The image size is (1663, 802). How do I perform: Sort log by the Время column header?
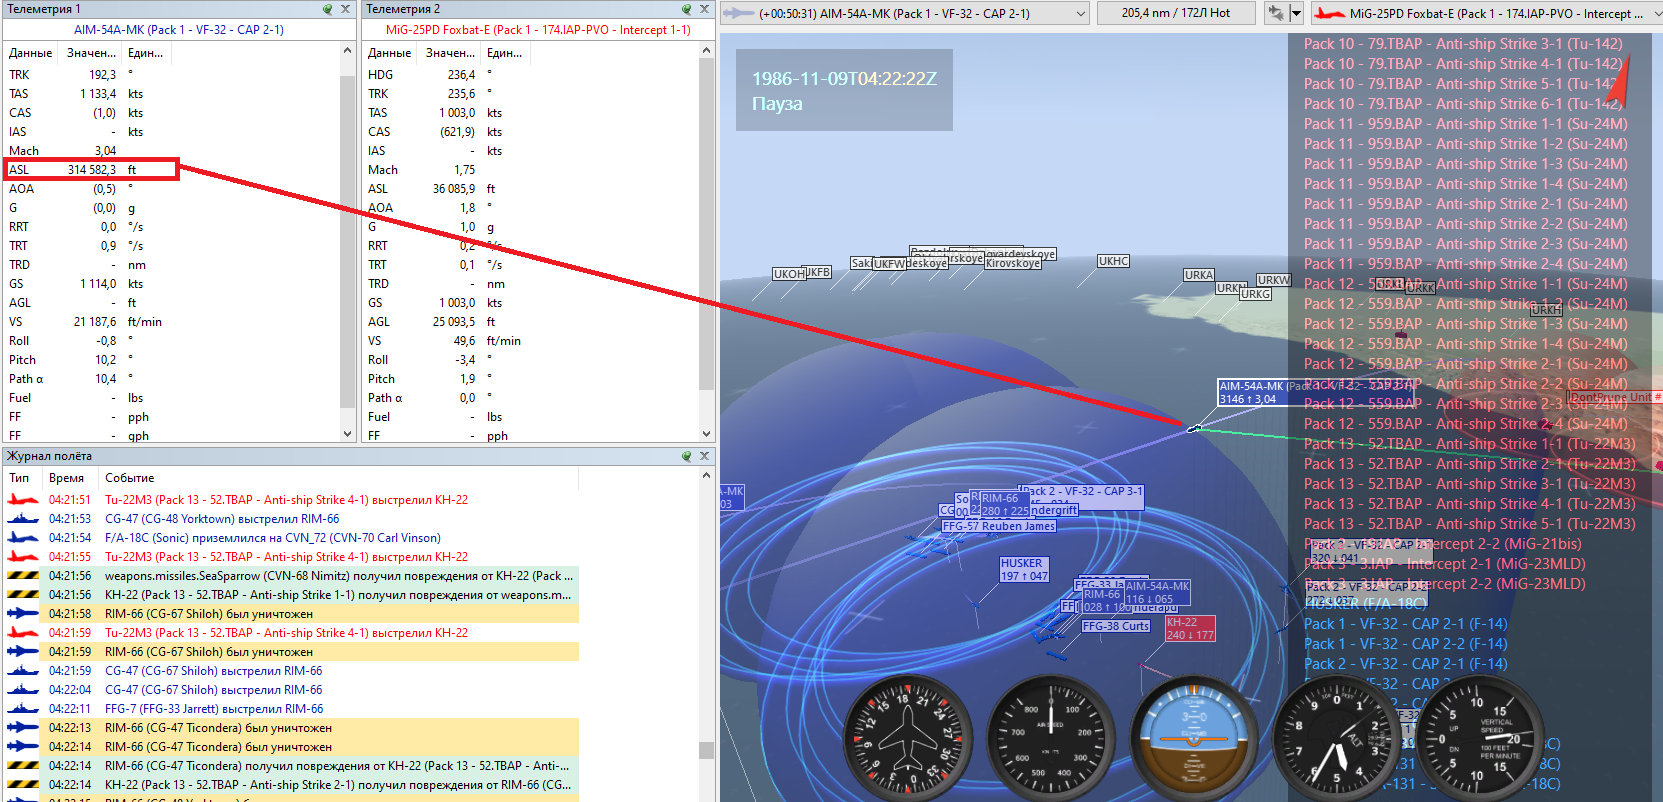click(x=67, y=478)
